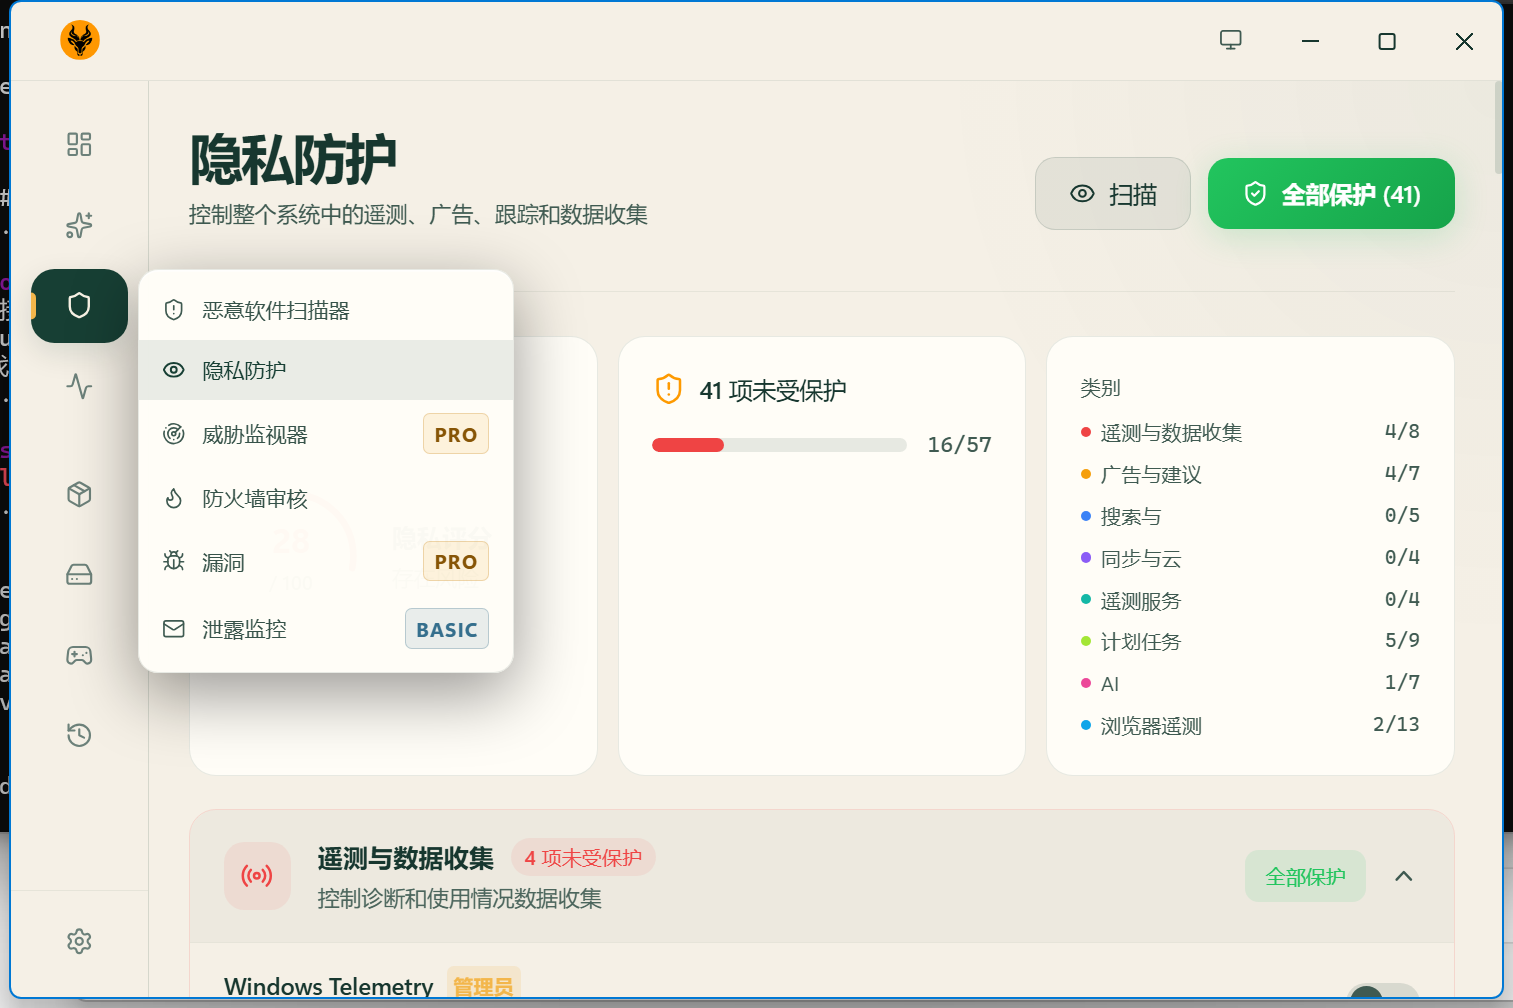Open 漏洞 menu entry

[x=326, y=562]
